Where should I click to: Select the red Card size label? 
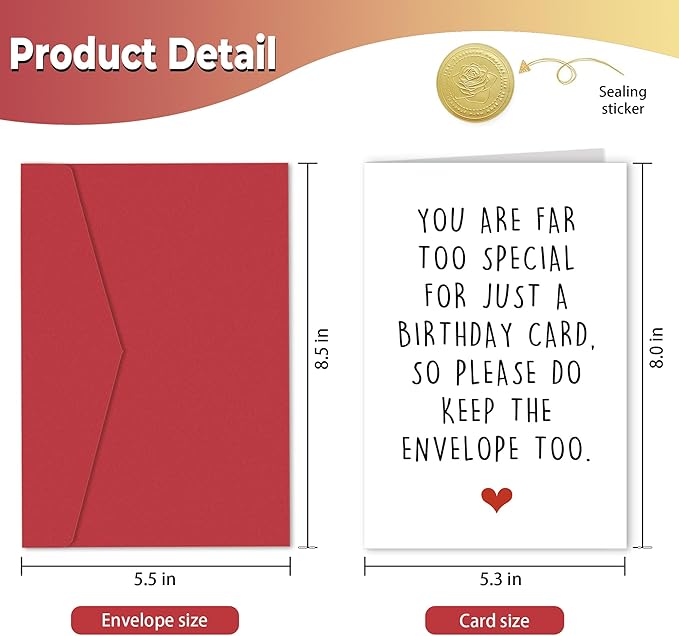click(x=494, y=620)
